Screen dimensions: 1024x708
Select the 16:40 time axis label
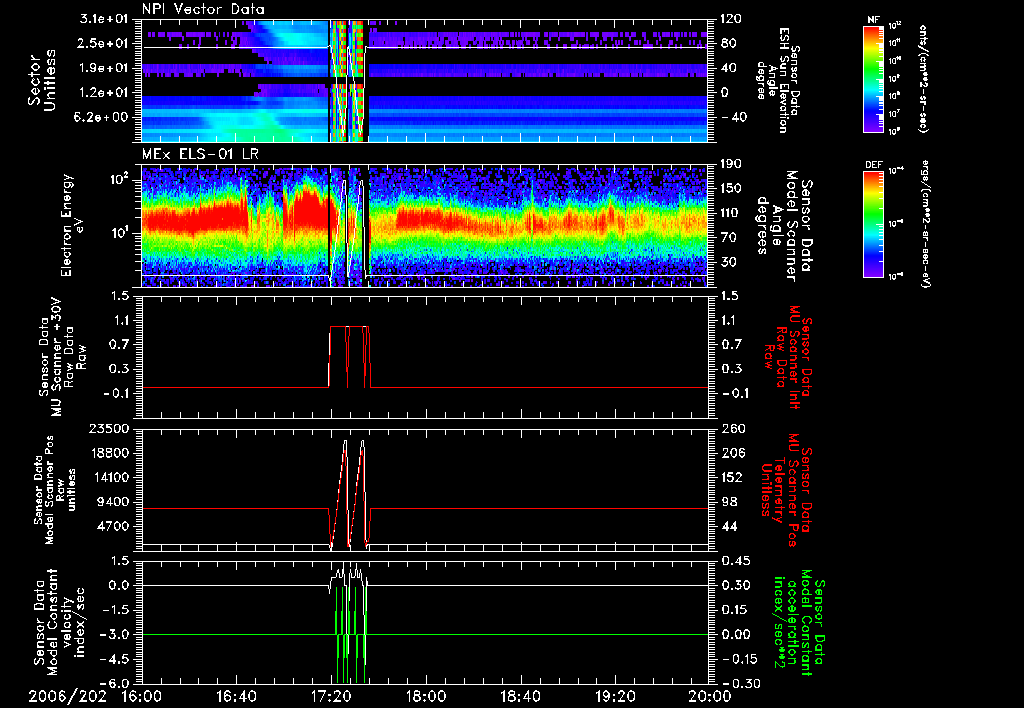coord(236,695)
